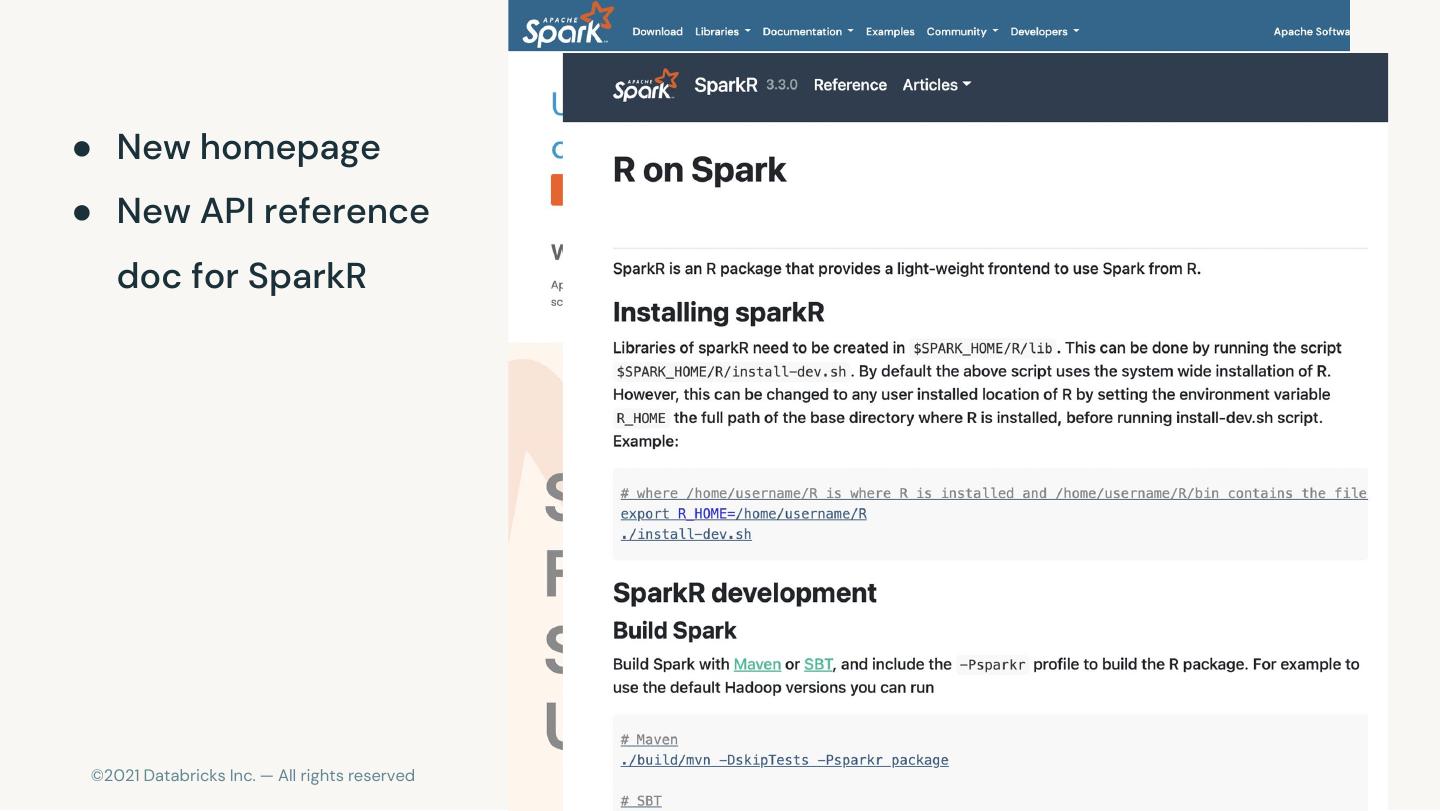Click the -Psparkr inline code profile

coord(992,665)
